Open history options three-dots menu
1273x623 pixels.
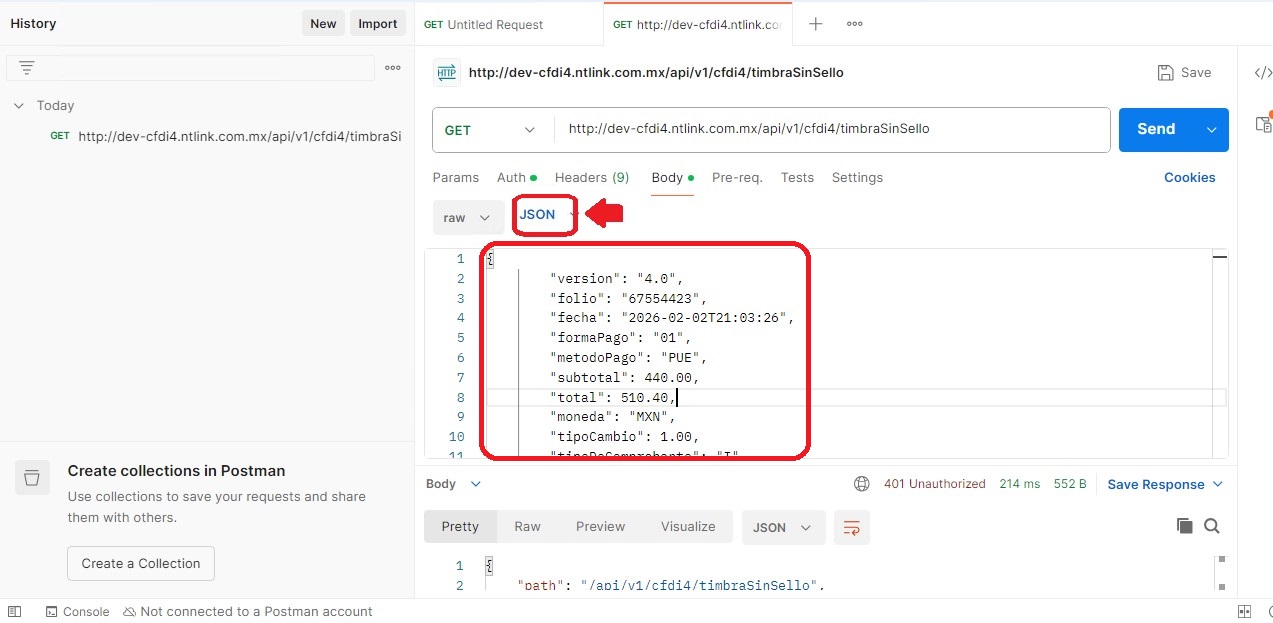pos(393,68)
